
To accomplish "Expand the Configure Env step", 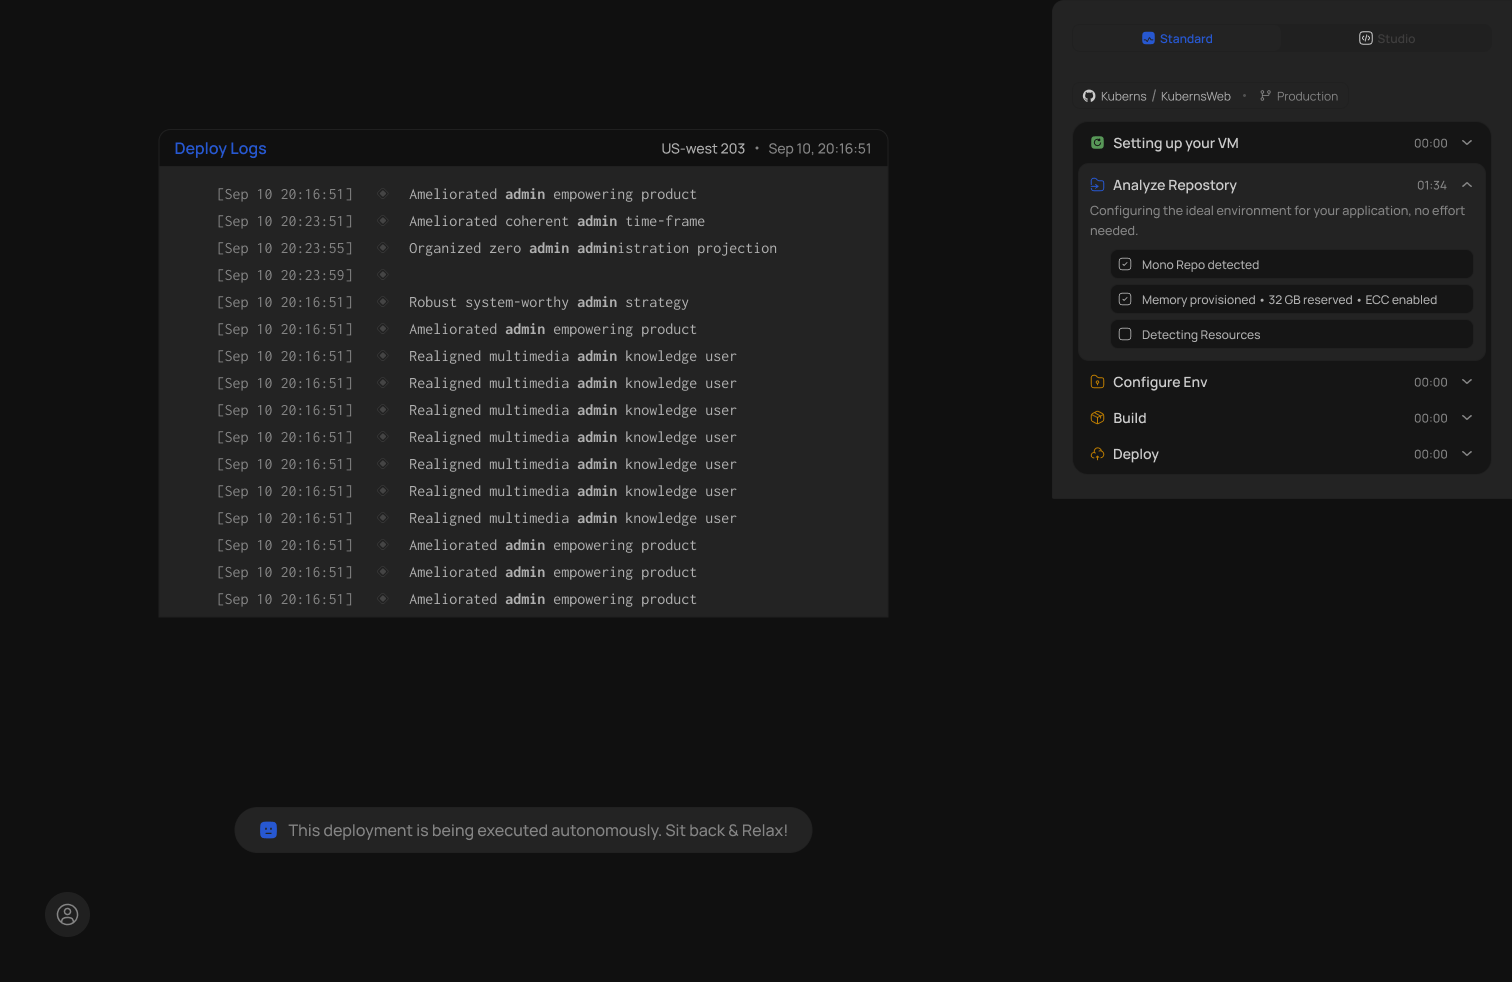I will (1467, 382).
